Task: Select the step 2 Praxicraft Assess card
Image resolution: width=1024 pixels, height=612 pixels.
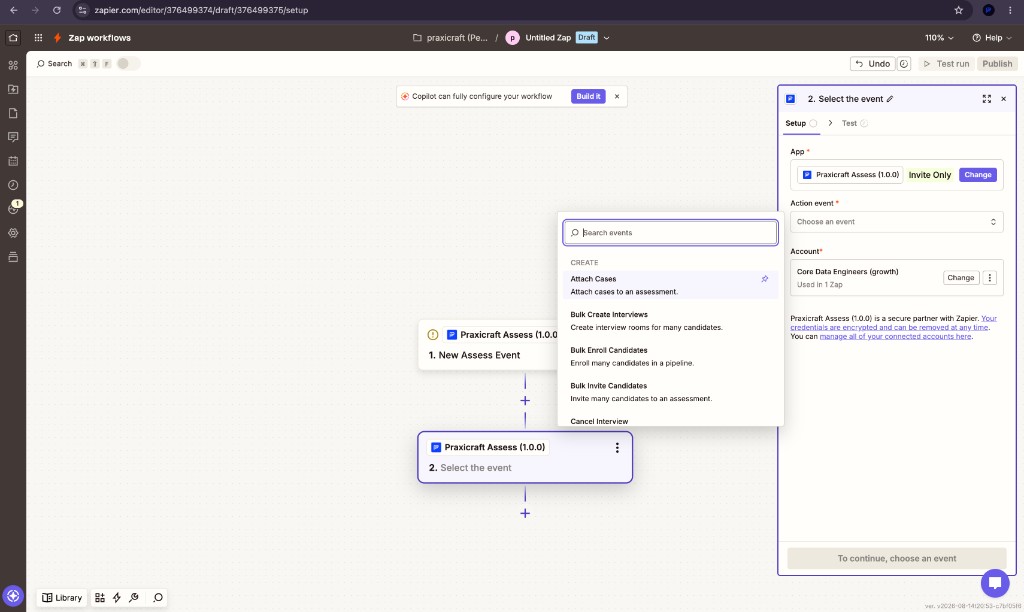Action: tap(525, 457)
